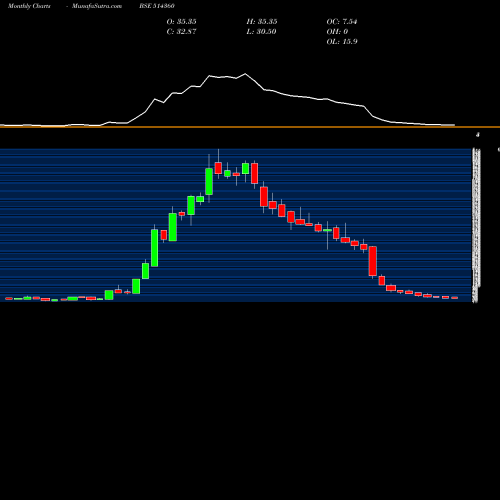Screen dimensions: 500x500
Task: Click the OH: 0 value
Action: tap(337, 32)
